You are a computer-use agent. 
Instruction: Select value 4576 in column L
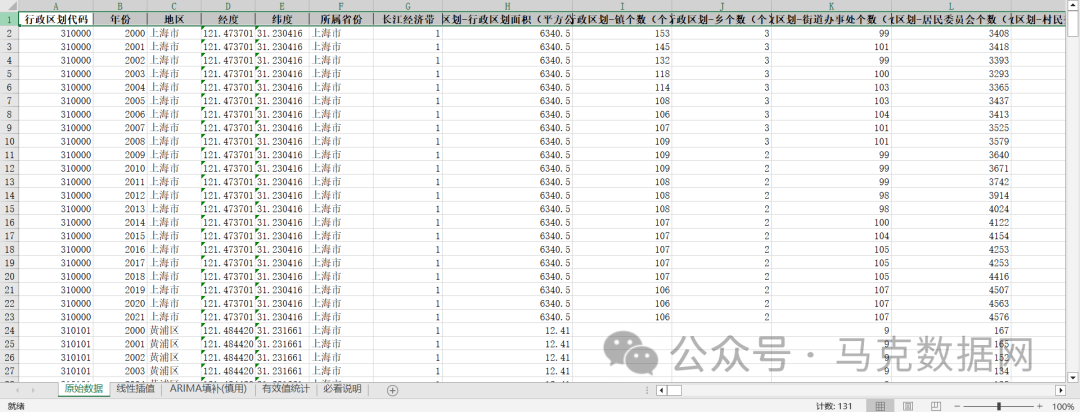click(x=951, y=317)
